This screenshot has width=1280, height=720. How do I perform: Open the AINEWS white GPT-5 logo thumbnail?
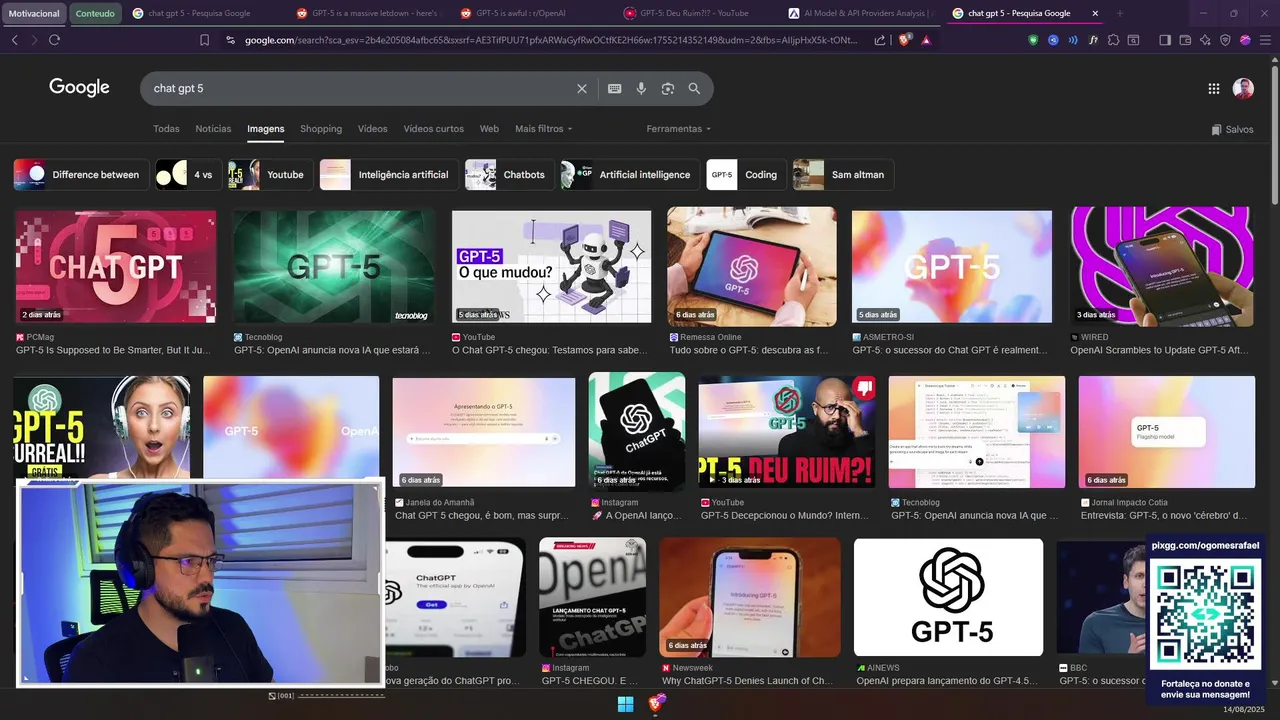pyautogui.click(x=948, y=597)
